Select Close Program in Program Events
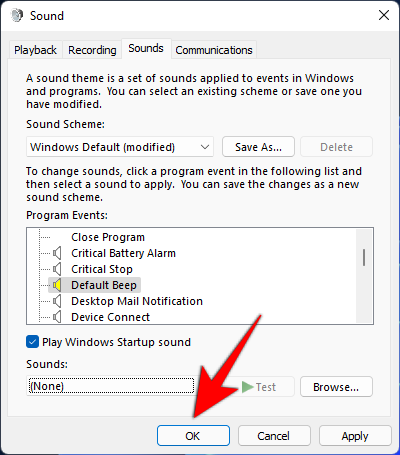Image resolution: width=400 pixels, height=455 pixels. pos(108,237)
